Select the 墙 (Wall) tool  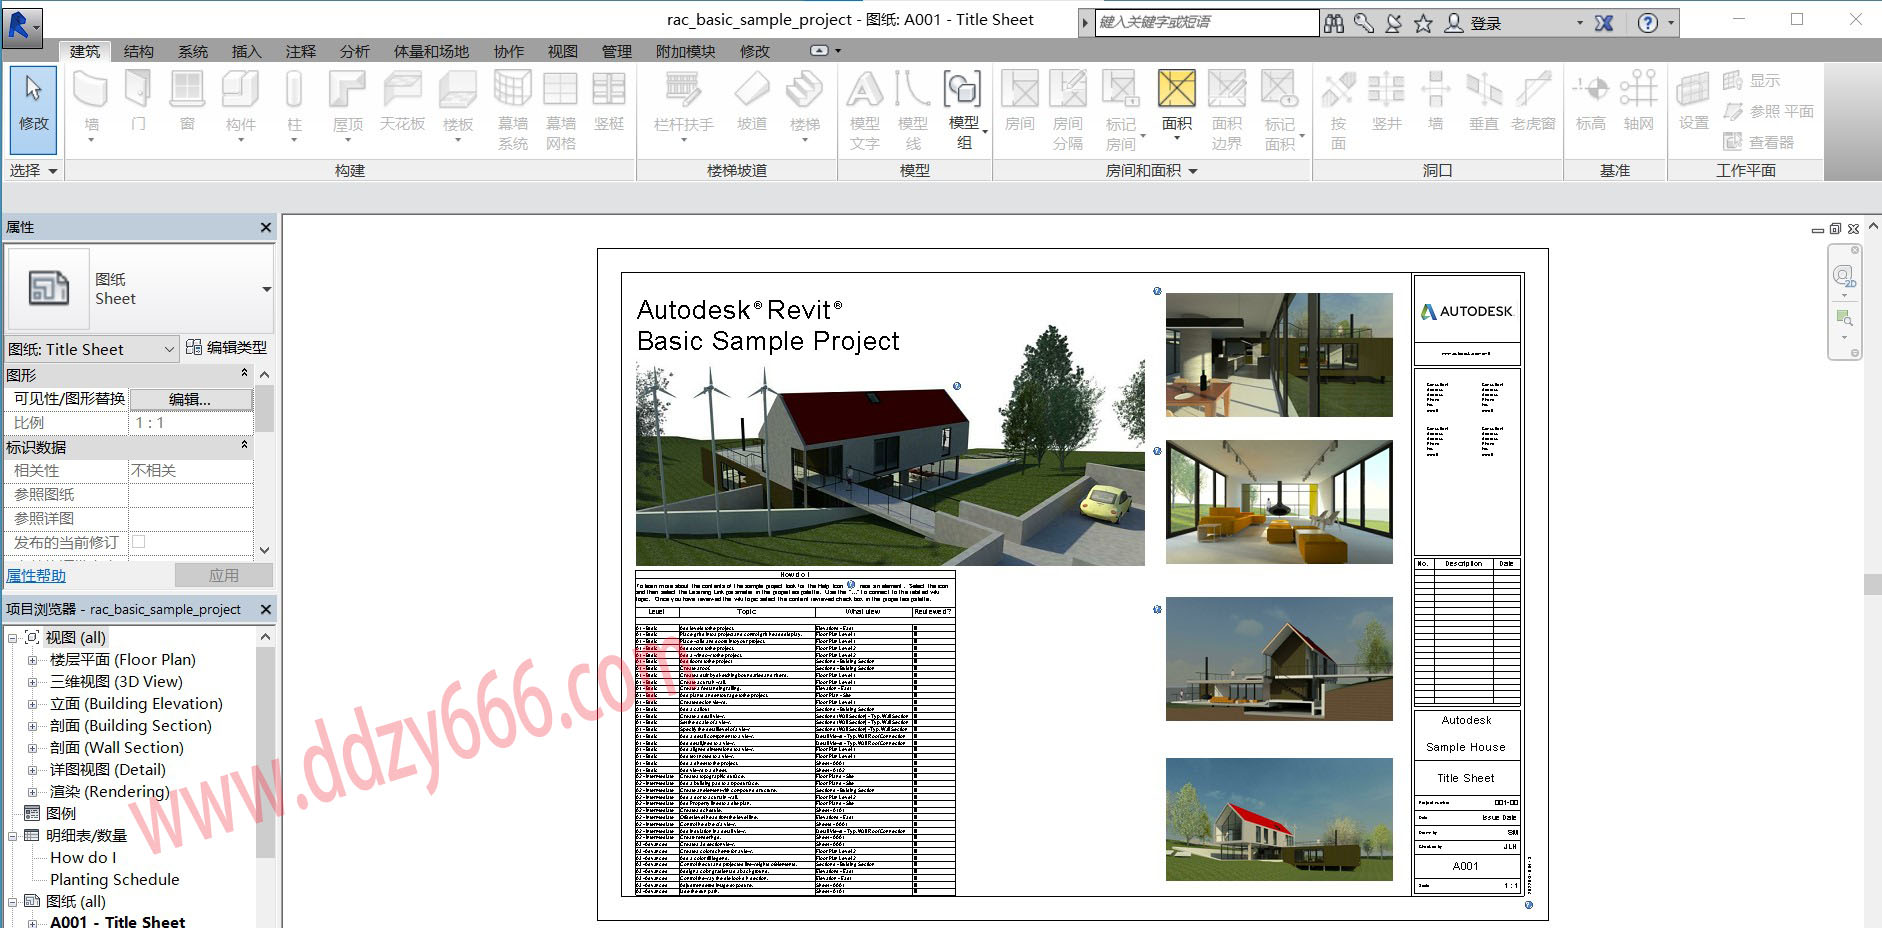(x=91, y=104)
